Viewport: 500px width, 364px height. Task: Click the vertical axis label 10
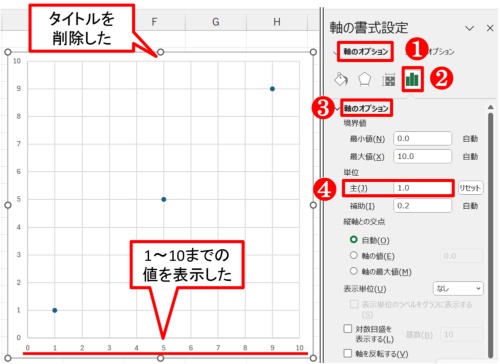[17, 61]
